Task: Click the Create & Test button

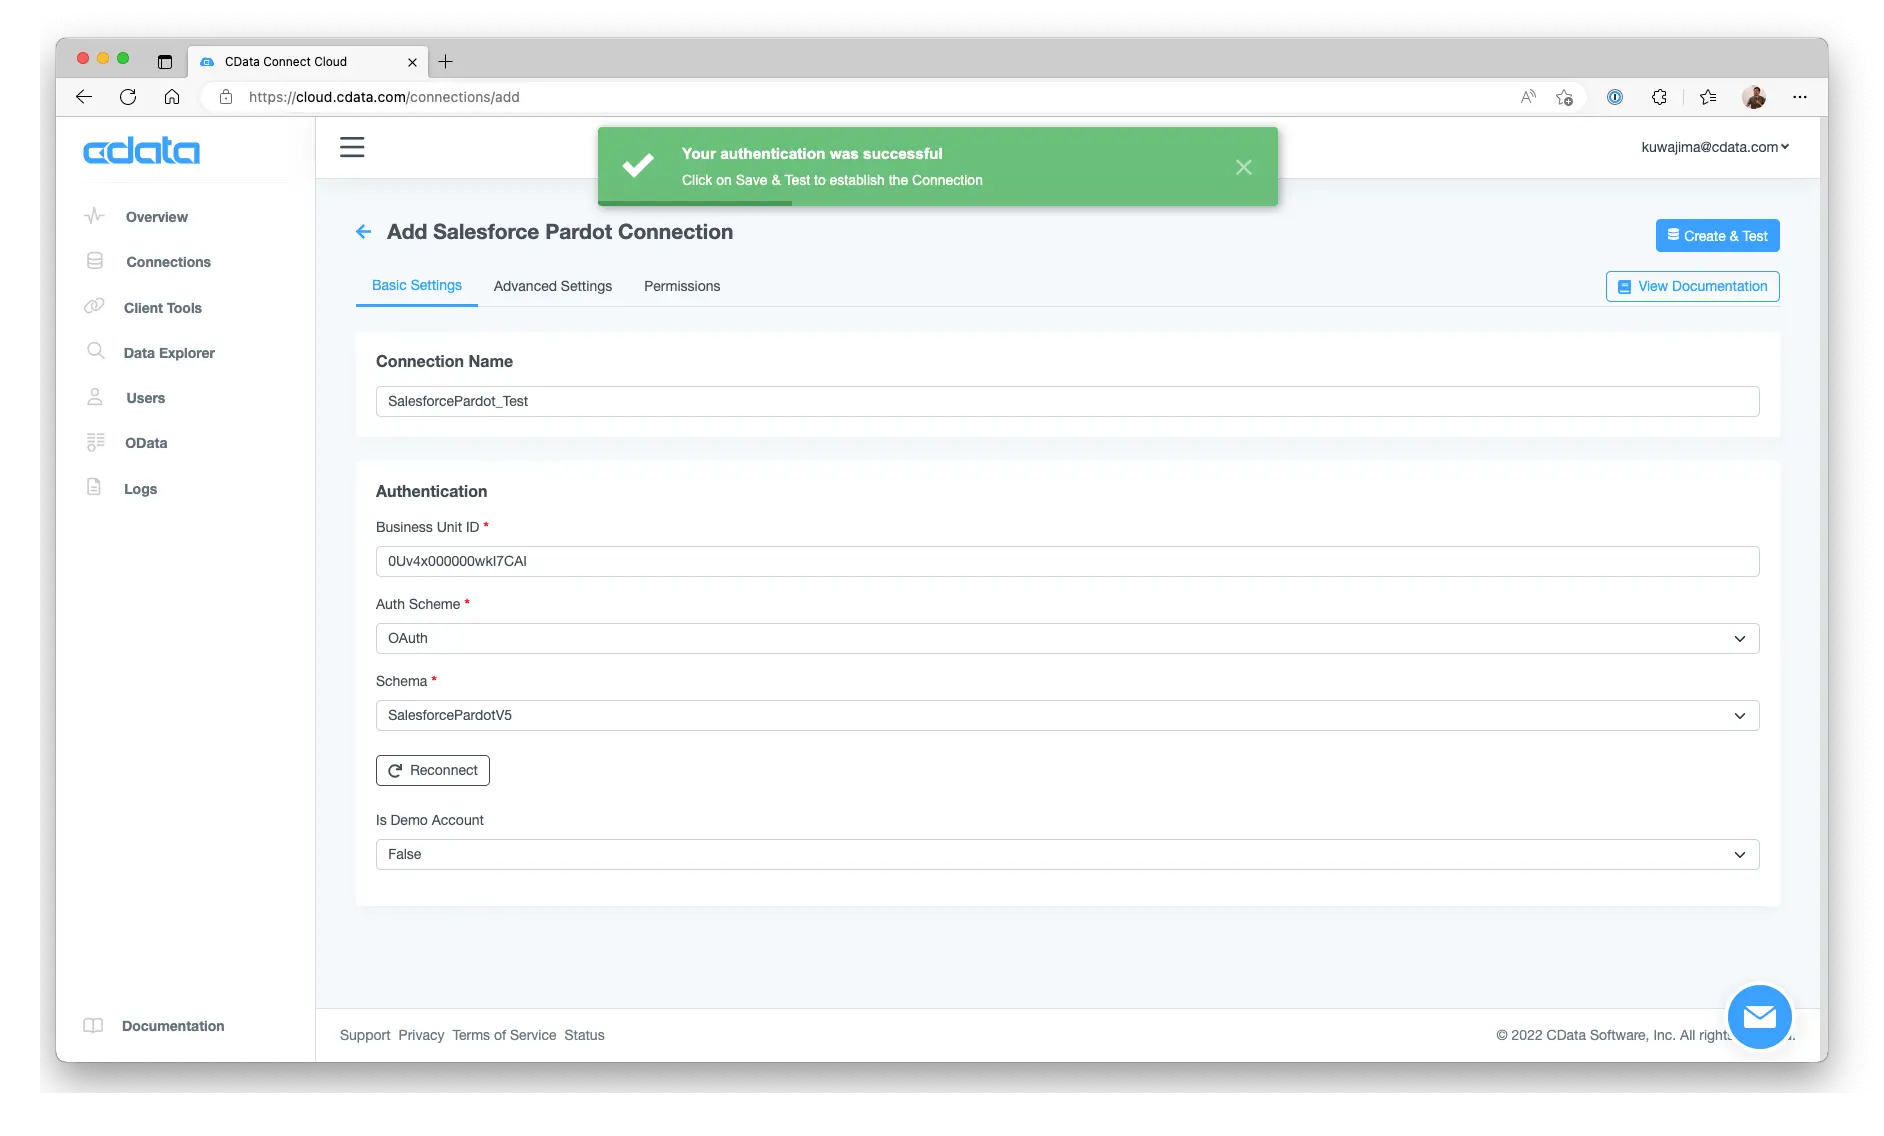Action: 1717,236
